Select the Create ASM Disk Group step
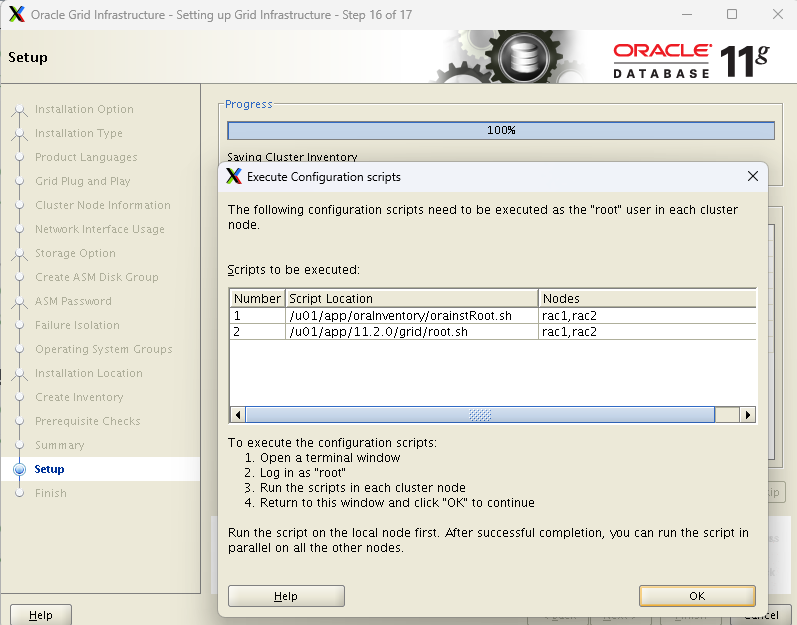 [x=97, y=277]
